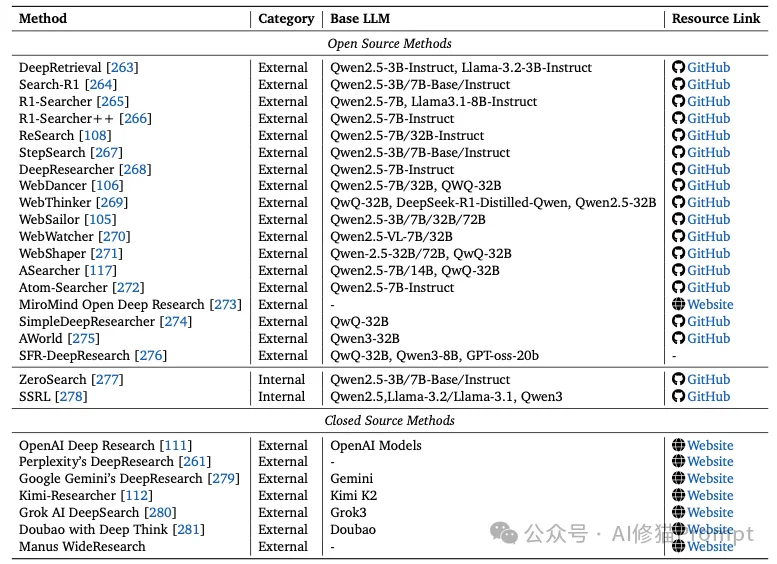The width and height of the screenshot is (777, 564).
Task: Click the GitHub icon in the SSRL row
Action: (678, 397)
